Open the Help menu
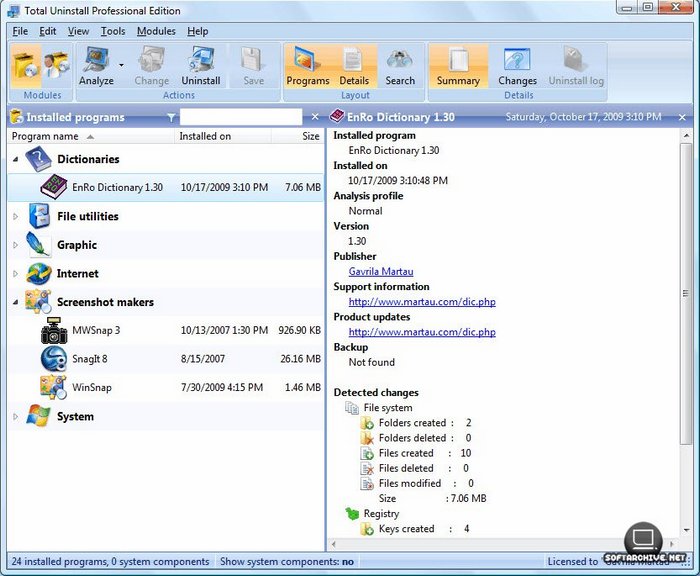The width and height of the screenshot is (700, 576). click(x=198, y=31)
